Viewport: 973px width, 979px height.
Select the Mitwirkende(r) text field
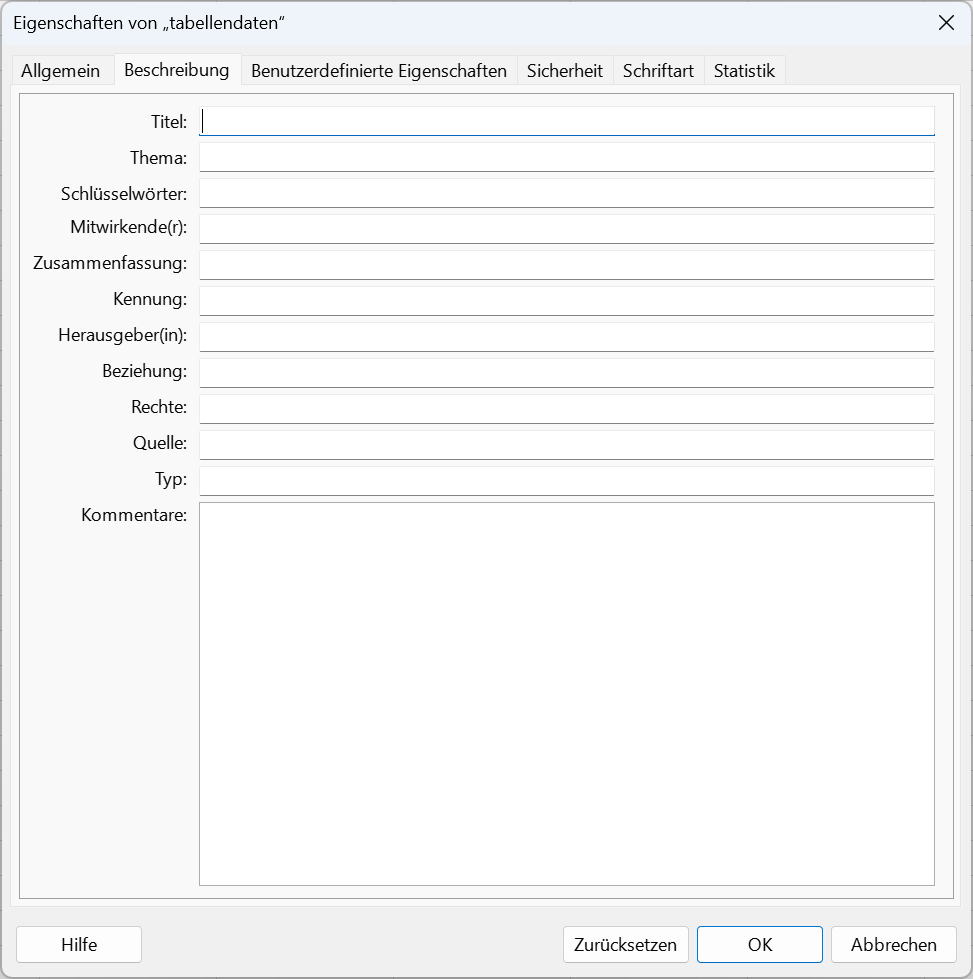click(x=567, y=229)
